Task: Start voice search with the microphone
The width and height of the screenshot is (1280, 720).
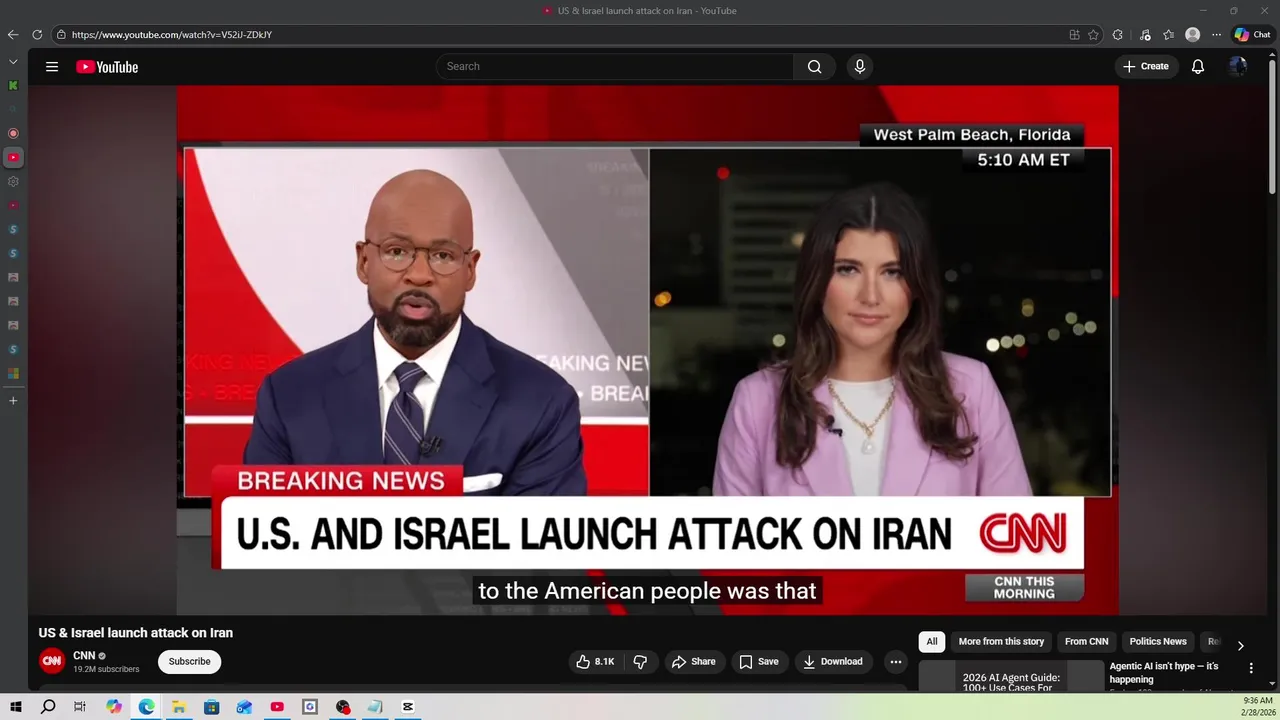Action: click(x=859, y=67)
